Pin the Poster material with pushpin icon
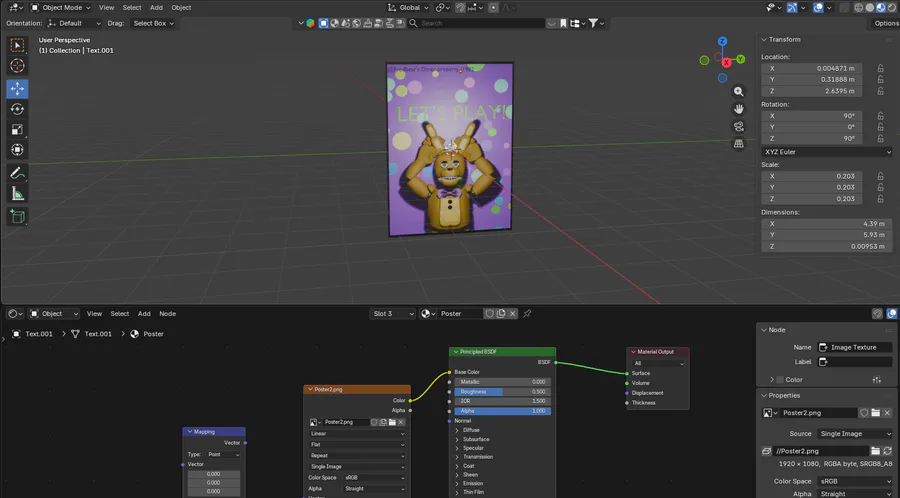Viewport: 900px width, 498px height. [x=527, y=314]
